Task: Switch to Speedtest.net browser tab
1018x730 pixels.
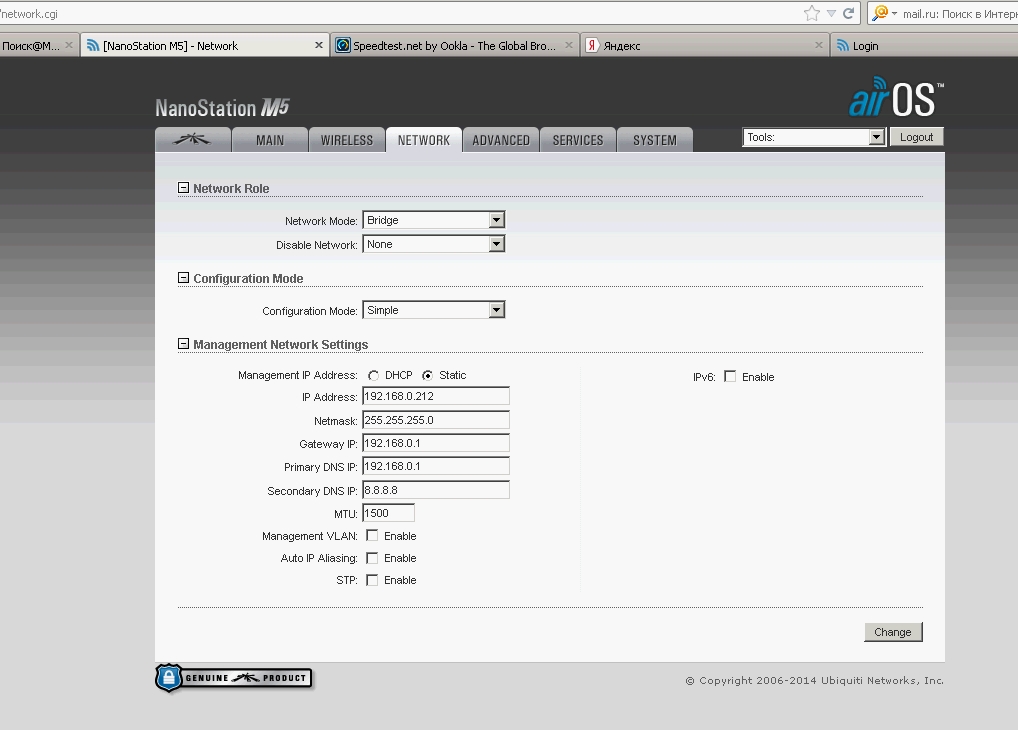Action: click(454, 45)
